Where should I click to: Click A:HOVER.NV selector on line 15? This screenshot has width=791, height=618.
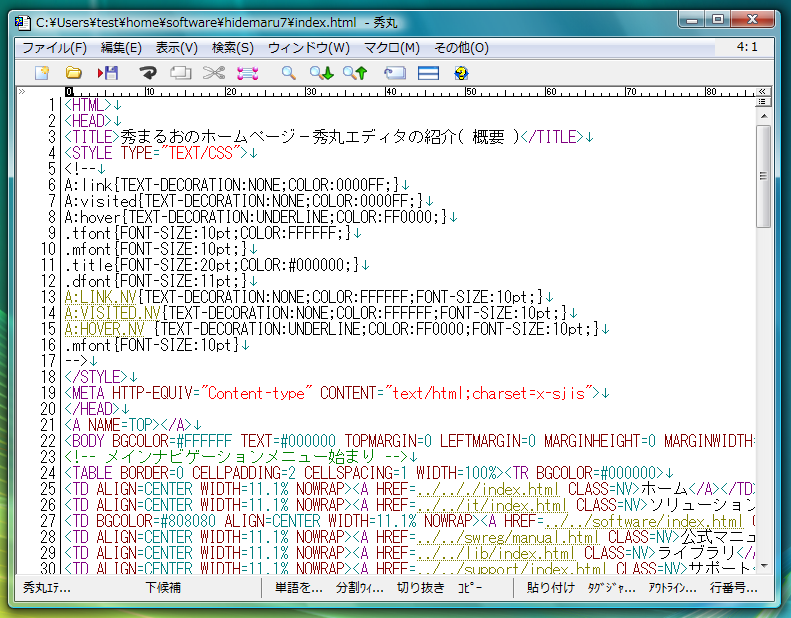[104, 329]
